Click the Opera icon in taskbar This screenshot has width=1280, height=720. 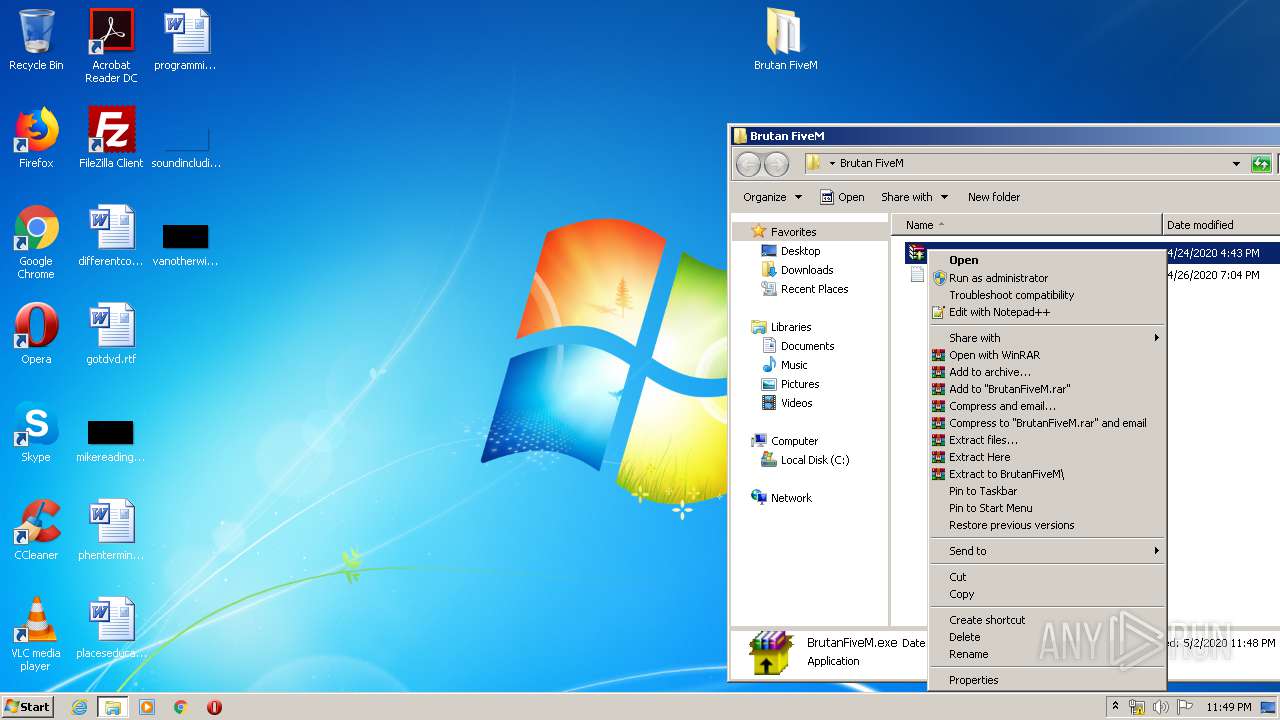214,707
